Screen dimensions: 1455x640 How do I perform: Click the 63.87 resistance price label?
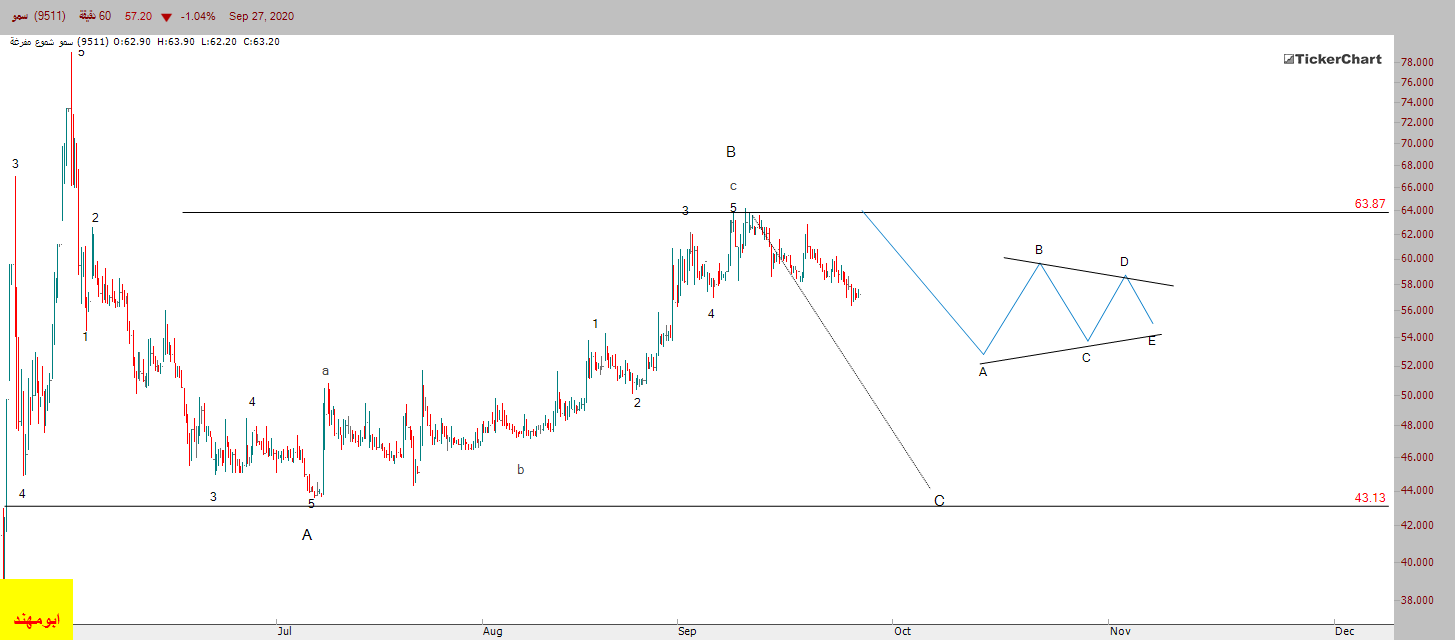(x=1370, y=204)
